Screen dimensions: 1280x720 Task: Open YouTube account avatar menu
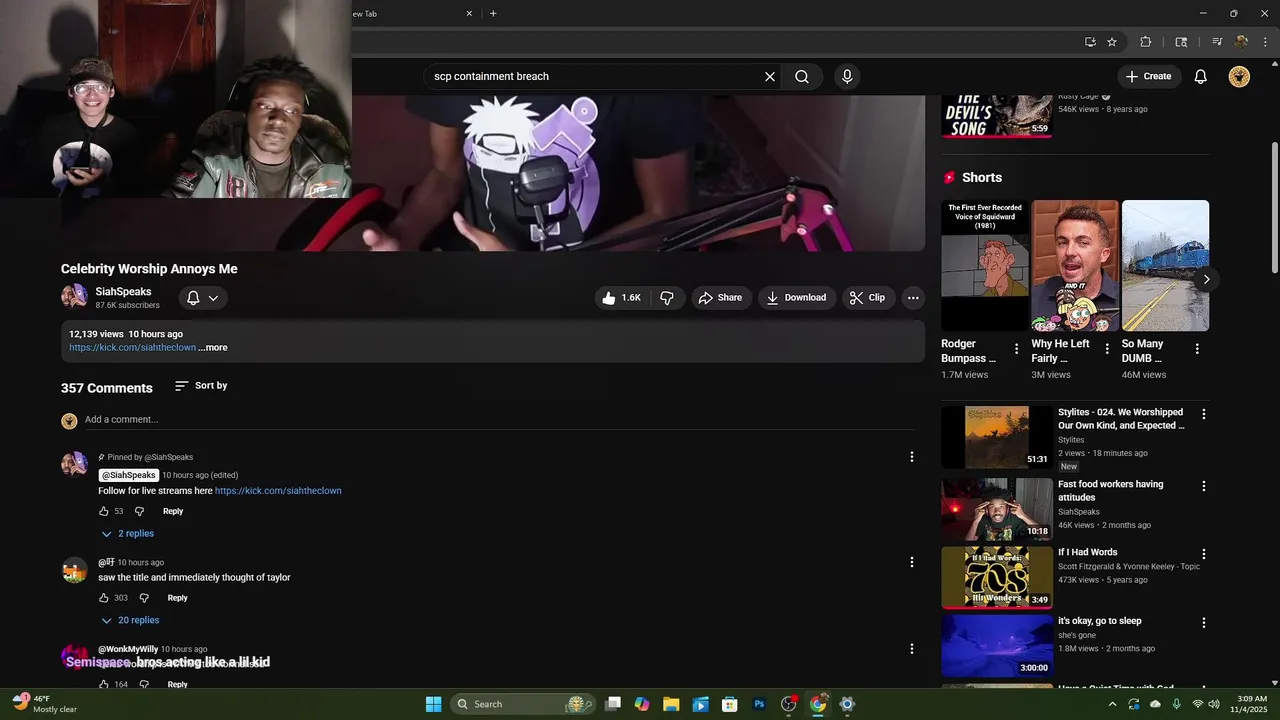(x=1239, y=76)
